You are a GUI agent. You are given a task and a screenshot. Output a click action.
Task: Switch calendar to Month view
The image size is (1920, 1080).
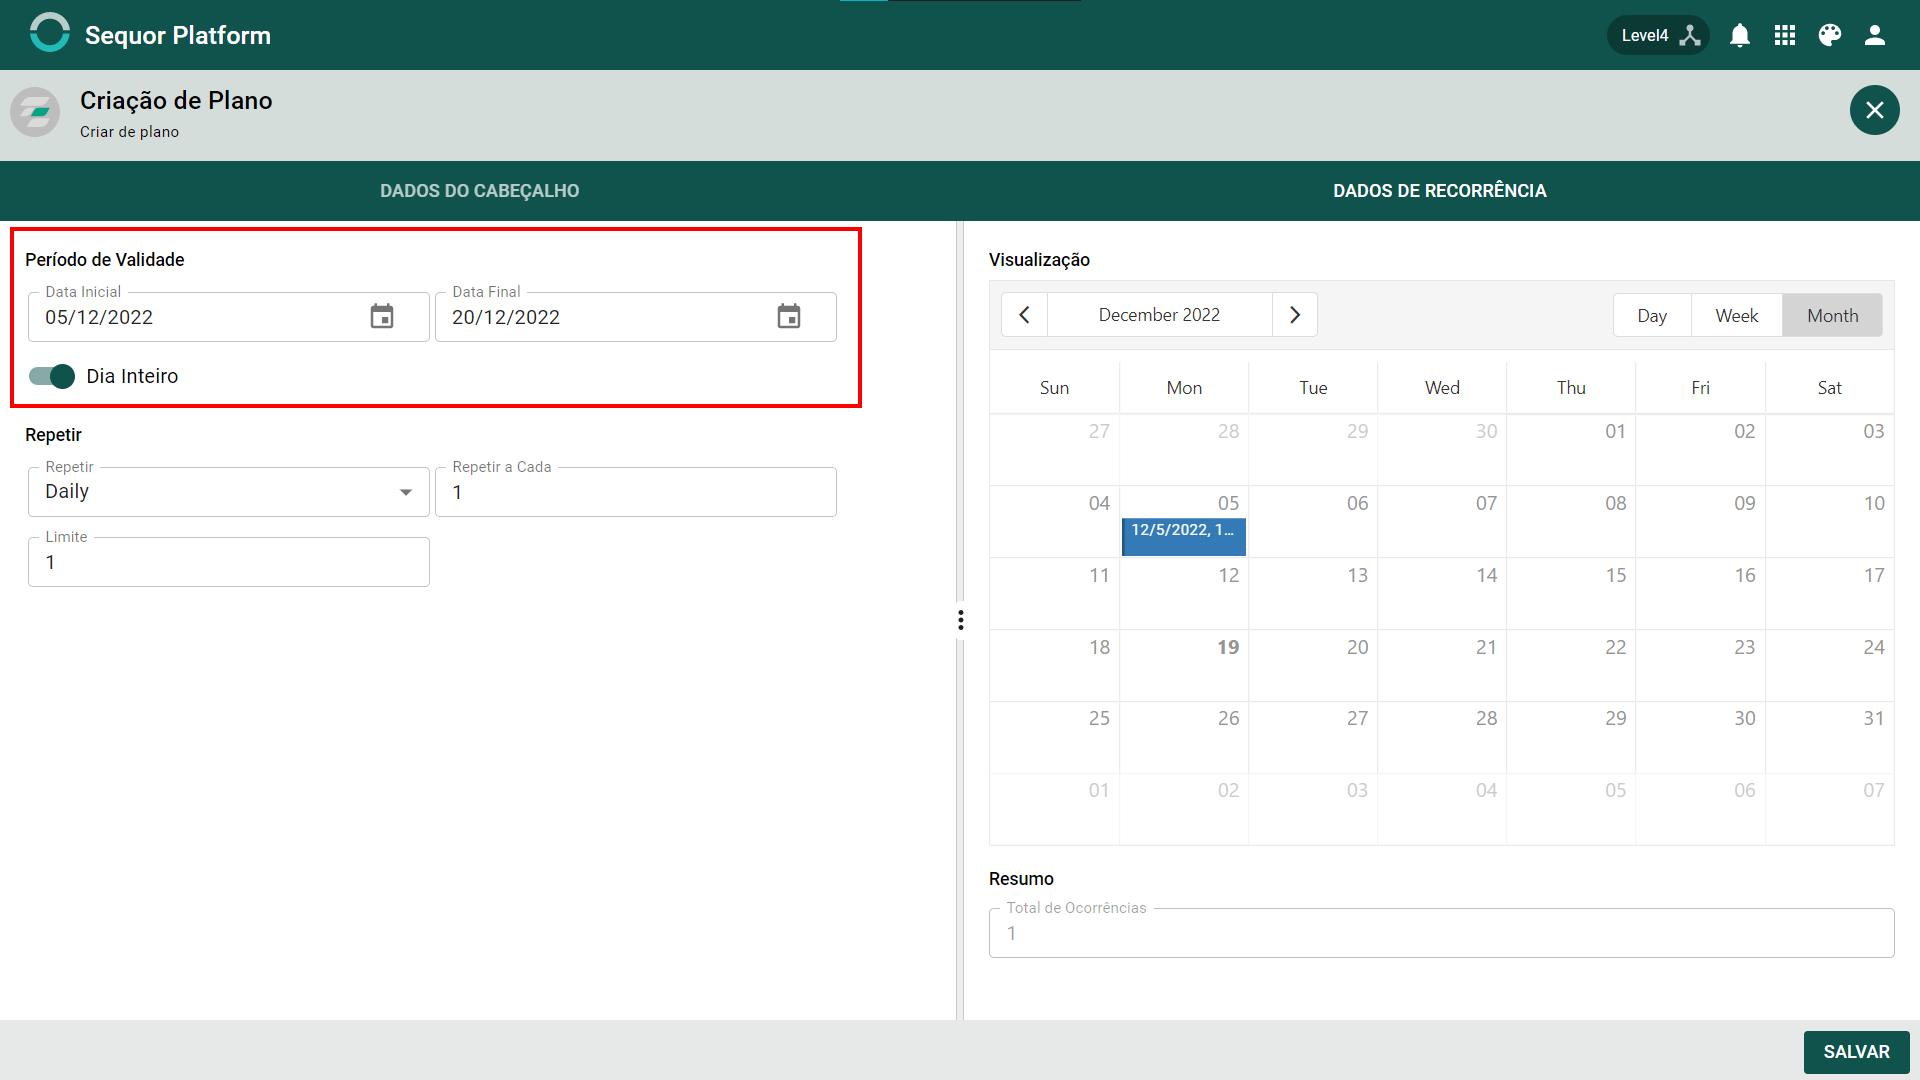coord(1833,316)
